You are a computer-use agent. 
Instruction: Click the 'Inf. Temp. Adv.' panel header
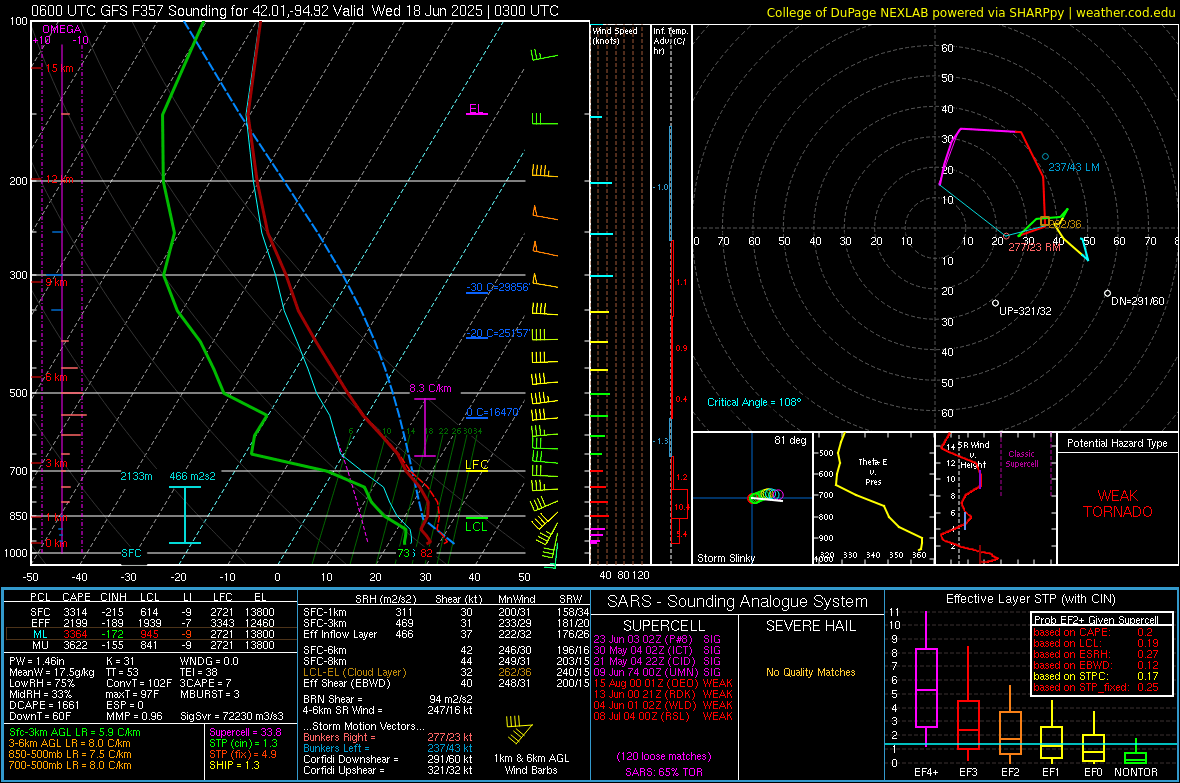(x=670, y=41)
